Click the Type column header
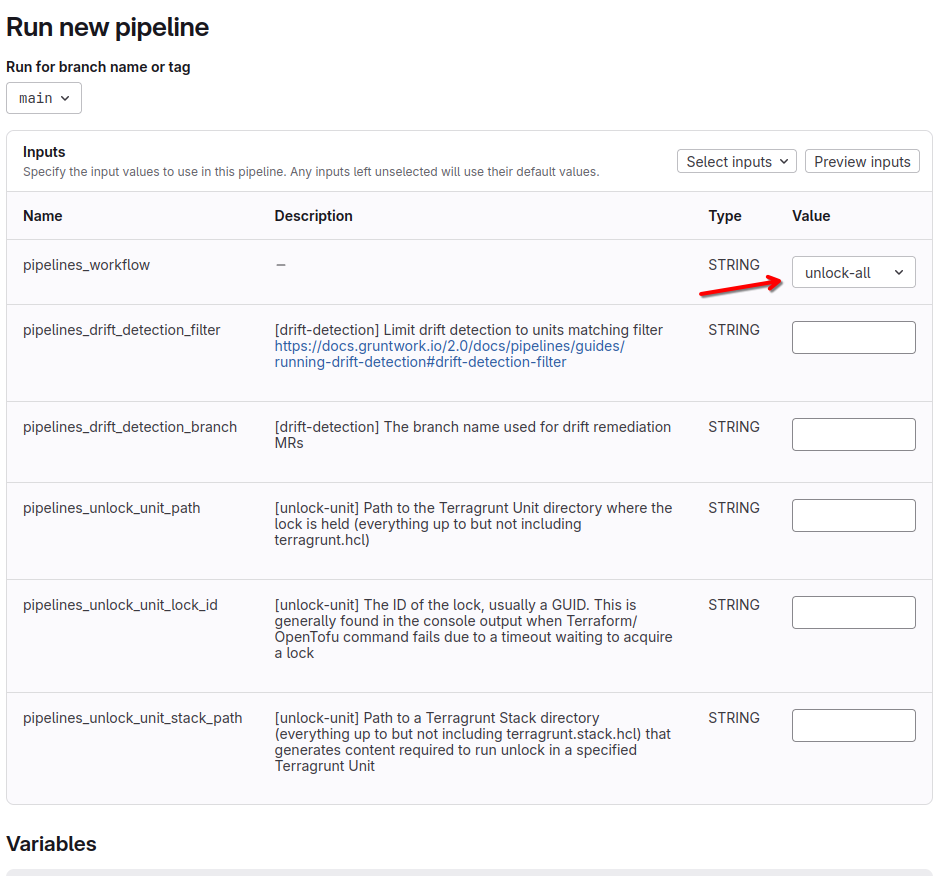 coord(725,216)
